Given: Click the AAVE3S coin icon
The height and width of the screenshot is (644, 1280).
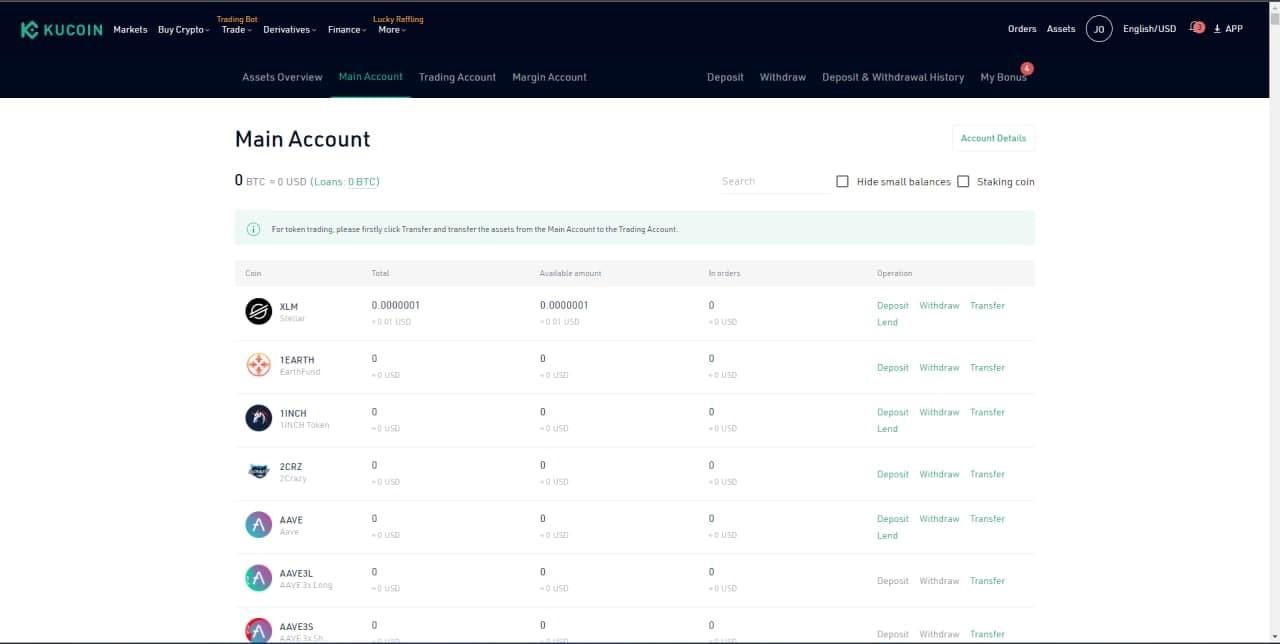Looking at the screenshot, I should tap(259, 631).
